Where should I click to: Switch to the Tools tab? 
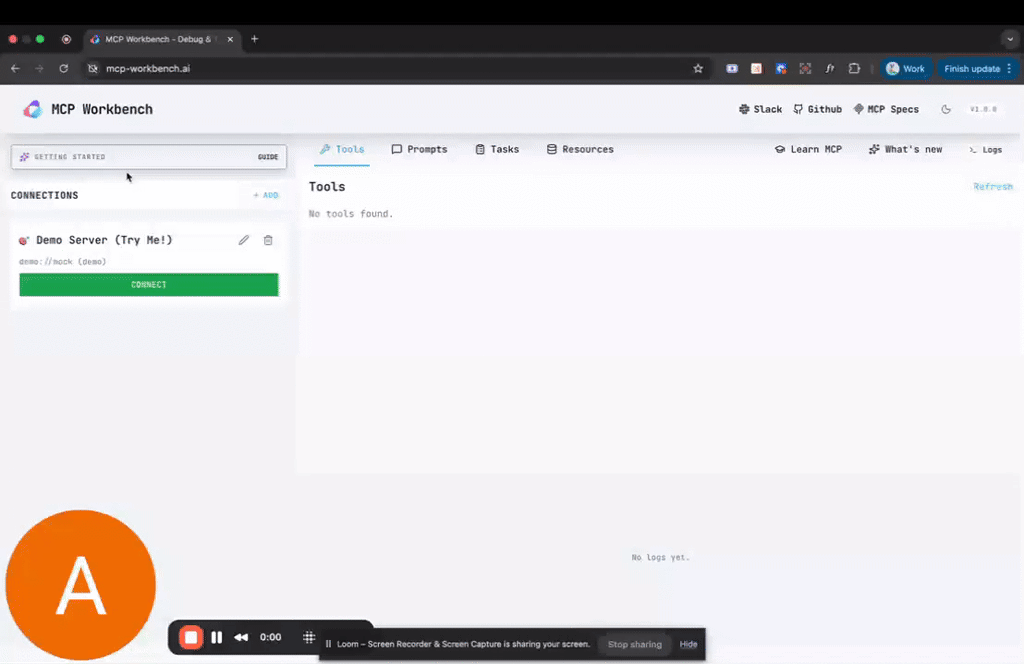[342, 150]
